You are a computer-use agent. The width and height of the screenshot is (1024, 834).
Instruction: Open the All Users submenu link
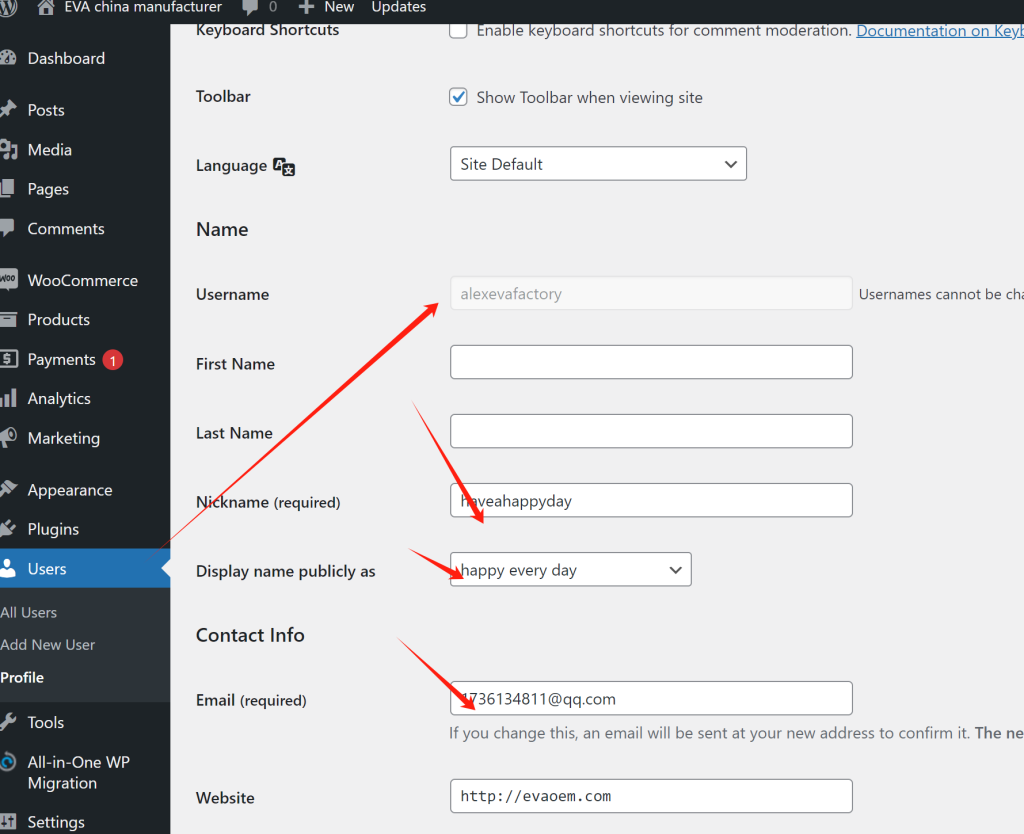[x=29, y=613]
